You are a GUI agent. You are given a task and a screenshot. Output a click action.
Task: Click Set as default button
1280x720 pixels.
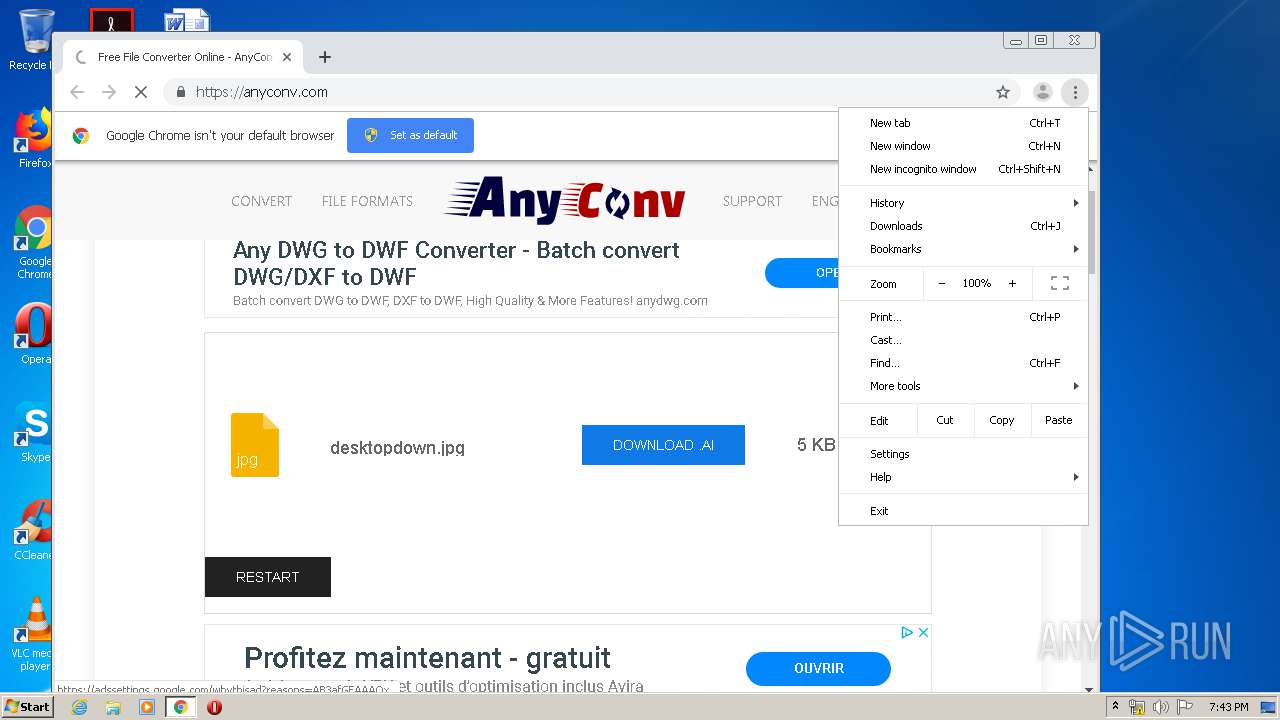(410, 135)
